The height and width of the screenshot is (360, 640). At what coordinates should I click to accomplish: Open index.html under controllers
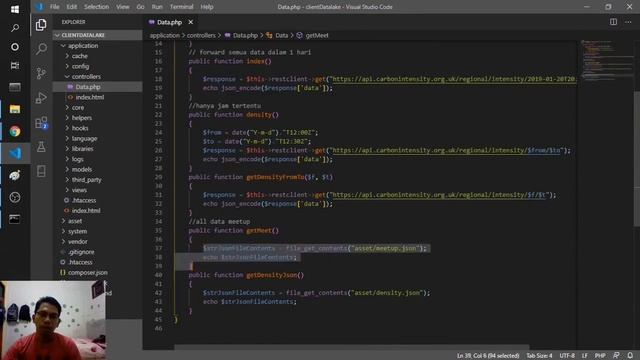(x=98, y=97)
